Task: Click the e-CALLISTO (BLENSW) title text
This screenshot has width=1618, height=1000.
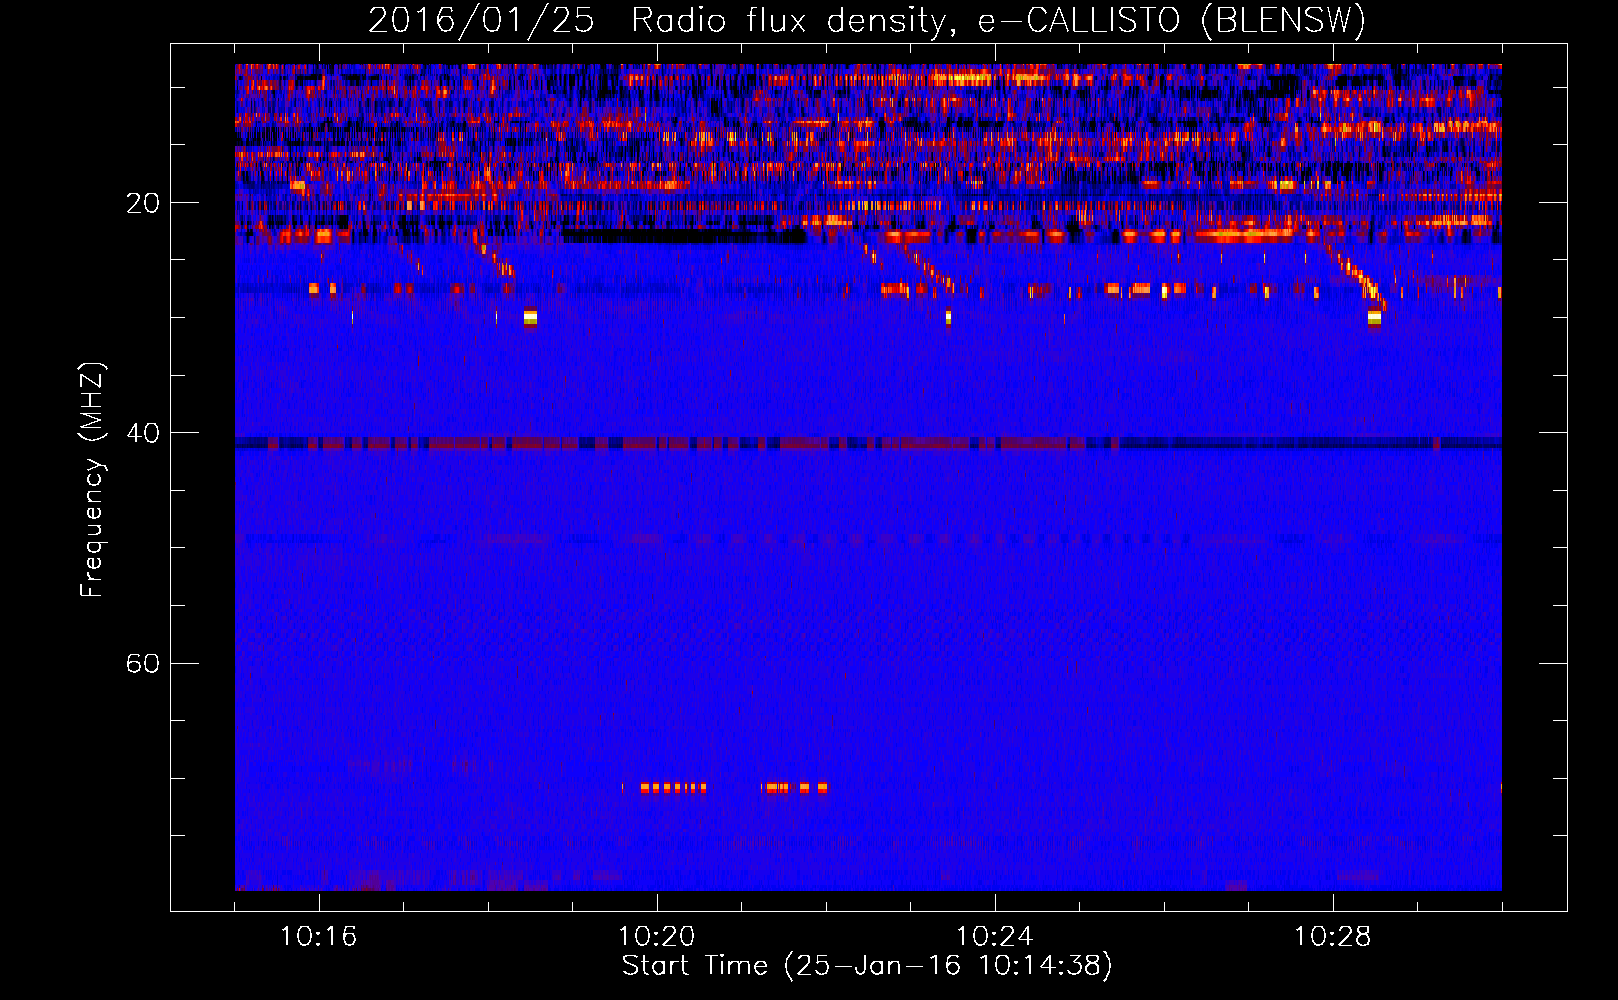Action: (1172, 20)
